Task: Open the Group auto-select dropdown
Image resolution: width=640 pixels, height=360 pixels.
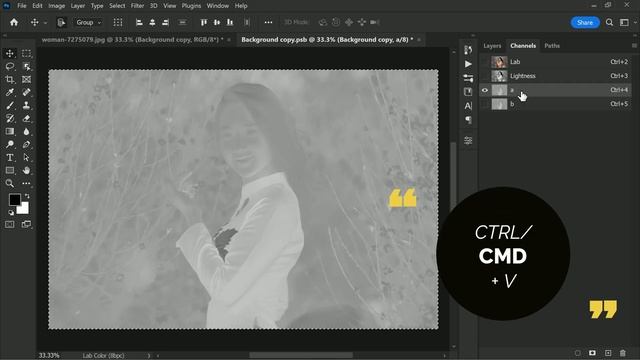Action: click(88, 22)
